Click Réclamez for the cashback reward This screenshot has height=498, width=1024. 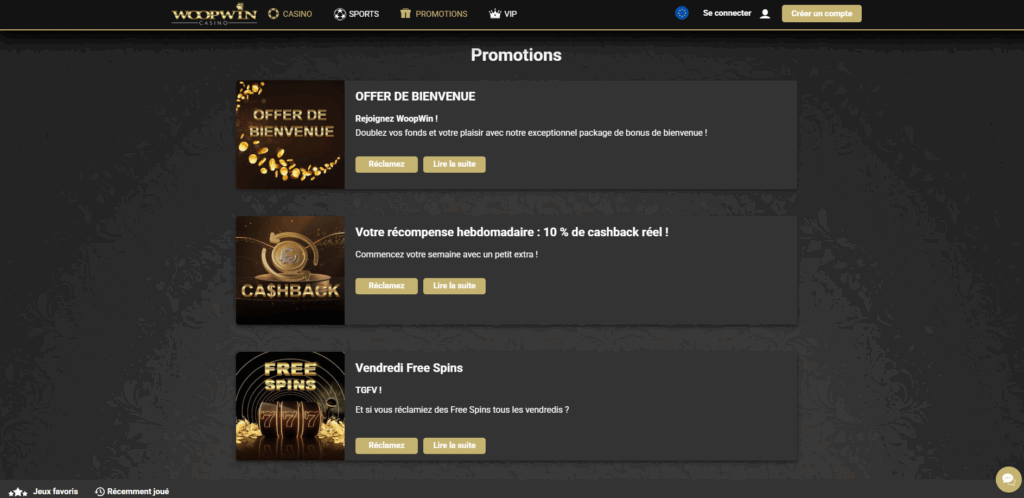[x=386, y=286]
